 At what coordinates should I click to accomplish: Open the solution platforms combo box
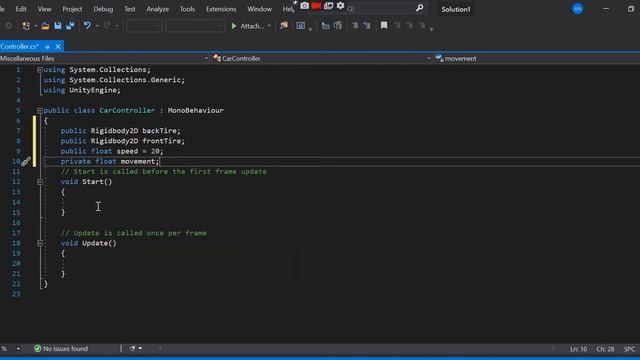[195, 26]
